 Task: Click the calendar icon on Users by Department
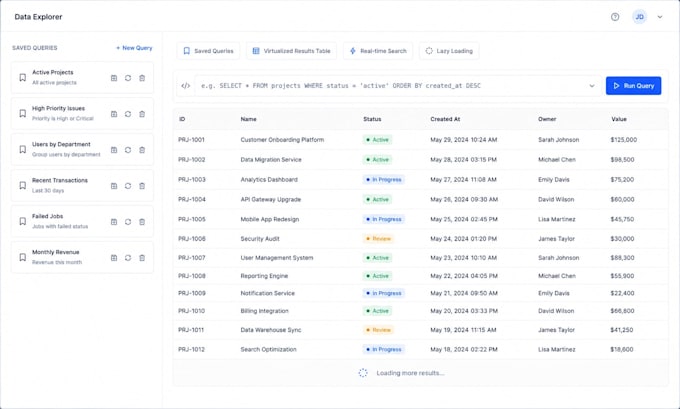(x=114, y=150)
